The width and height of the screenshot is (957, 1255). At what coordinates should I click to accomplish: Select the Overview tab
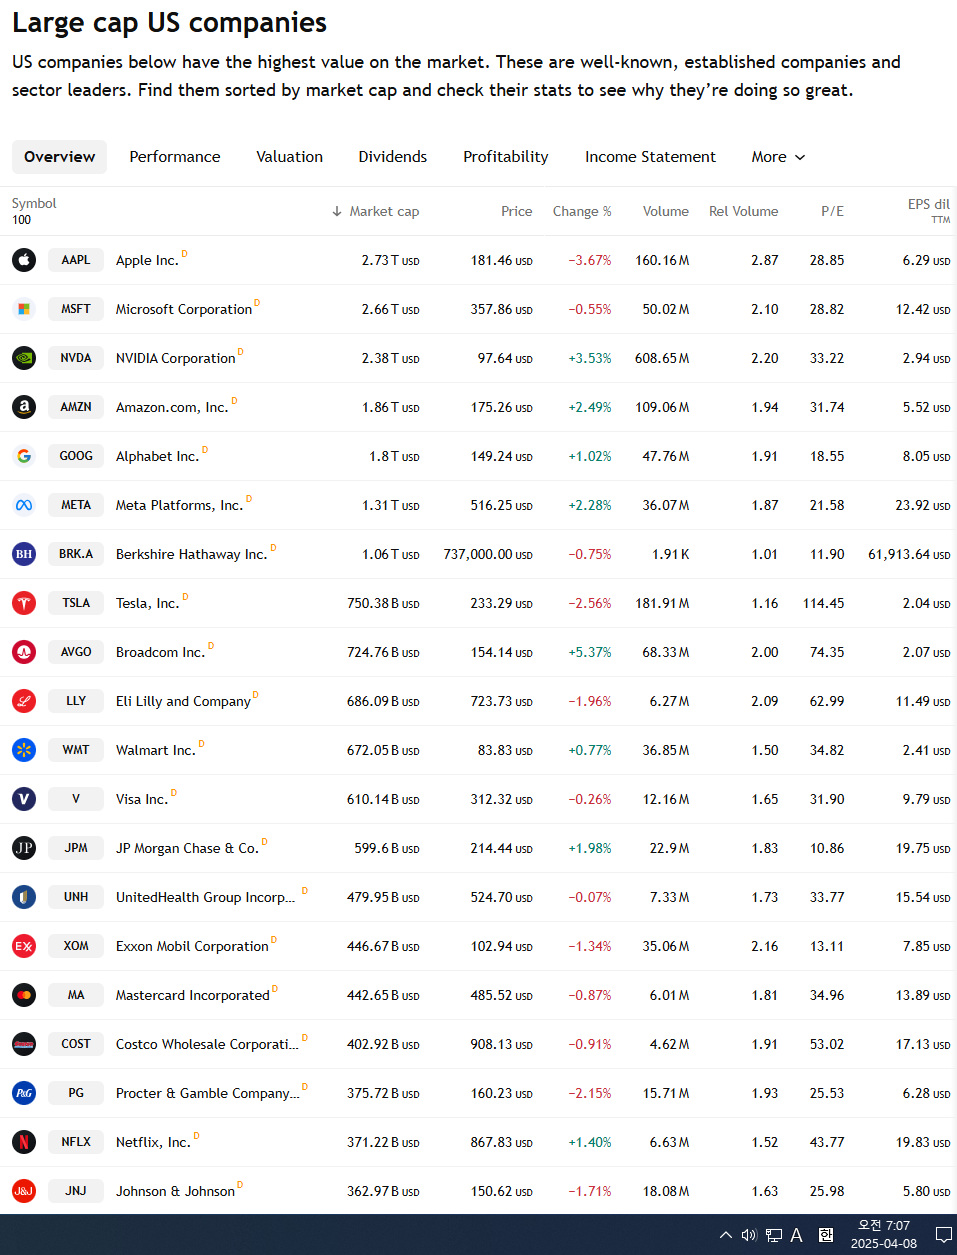[60, 157]
